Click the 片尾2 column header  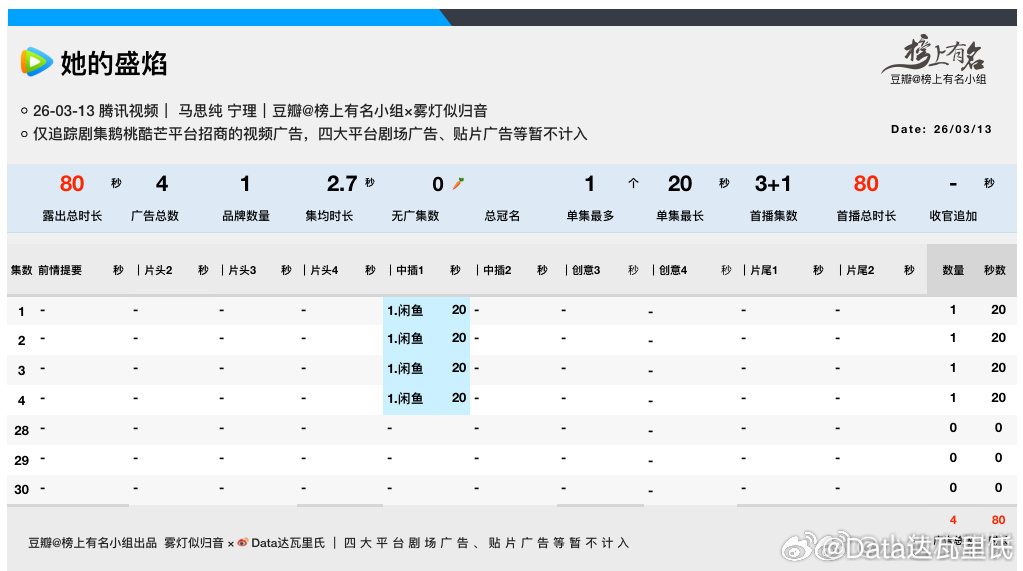(x=860, y=270)
